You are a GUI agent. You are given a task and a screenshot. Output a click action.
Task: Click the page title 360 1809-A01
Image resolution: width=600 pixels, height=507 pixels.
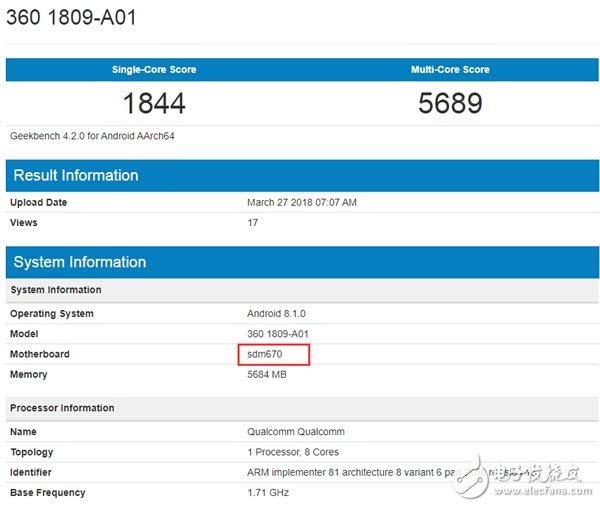point(71,18)
